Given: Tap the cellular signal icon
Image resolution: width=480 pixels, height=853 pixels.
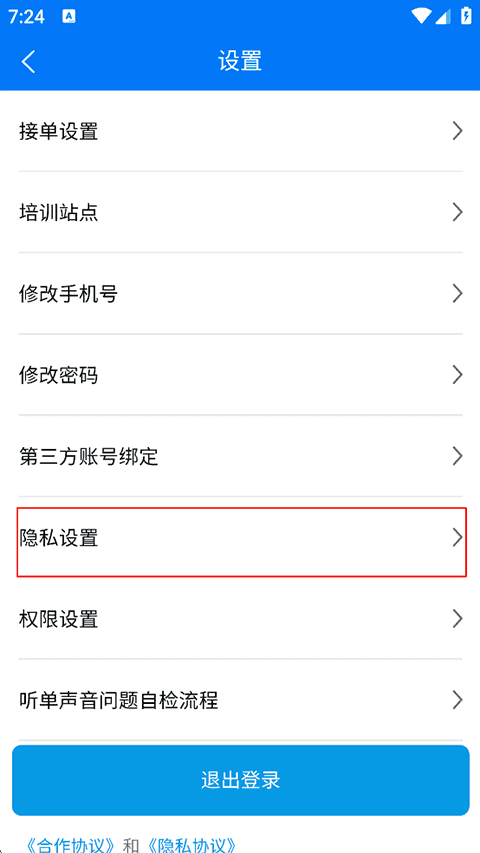Looking at the screenshot, I should coord(443,17).
